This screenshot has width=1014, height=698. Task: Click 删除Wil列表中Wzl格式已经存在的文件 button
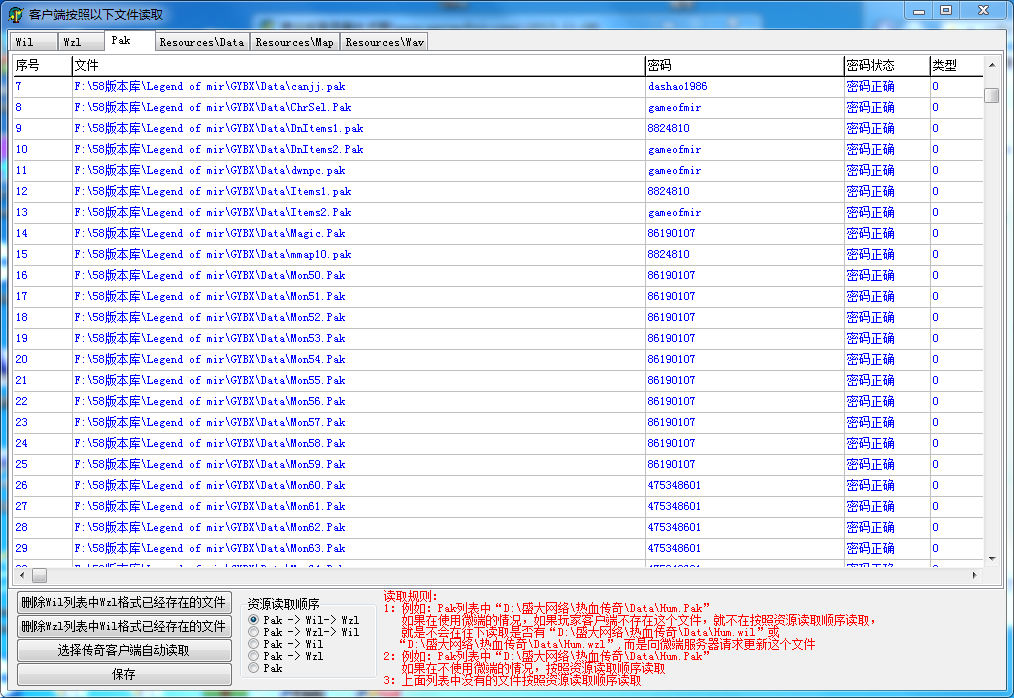coord(124,602)
